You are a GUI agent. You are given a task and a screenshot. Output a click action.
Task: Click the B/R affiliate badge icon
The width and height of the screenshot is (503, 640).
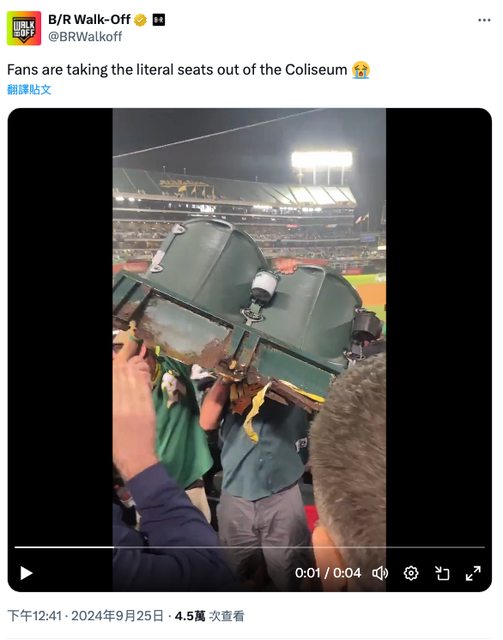click(x=159, y=20)
